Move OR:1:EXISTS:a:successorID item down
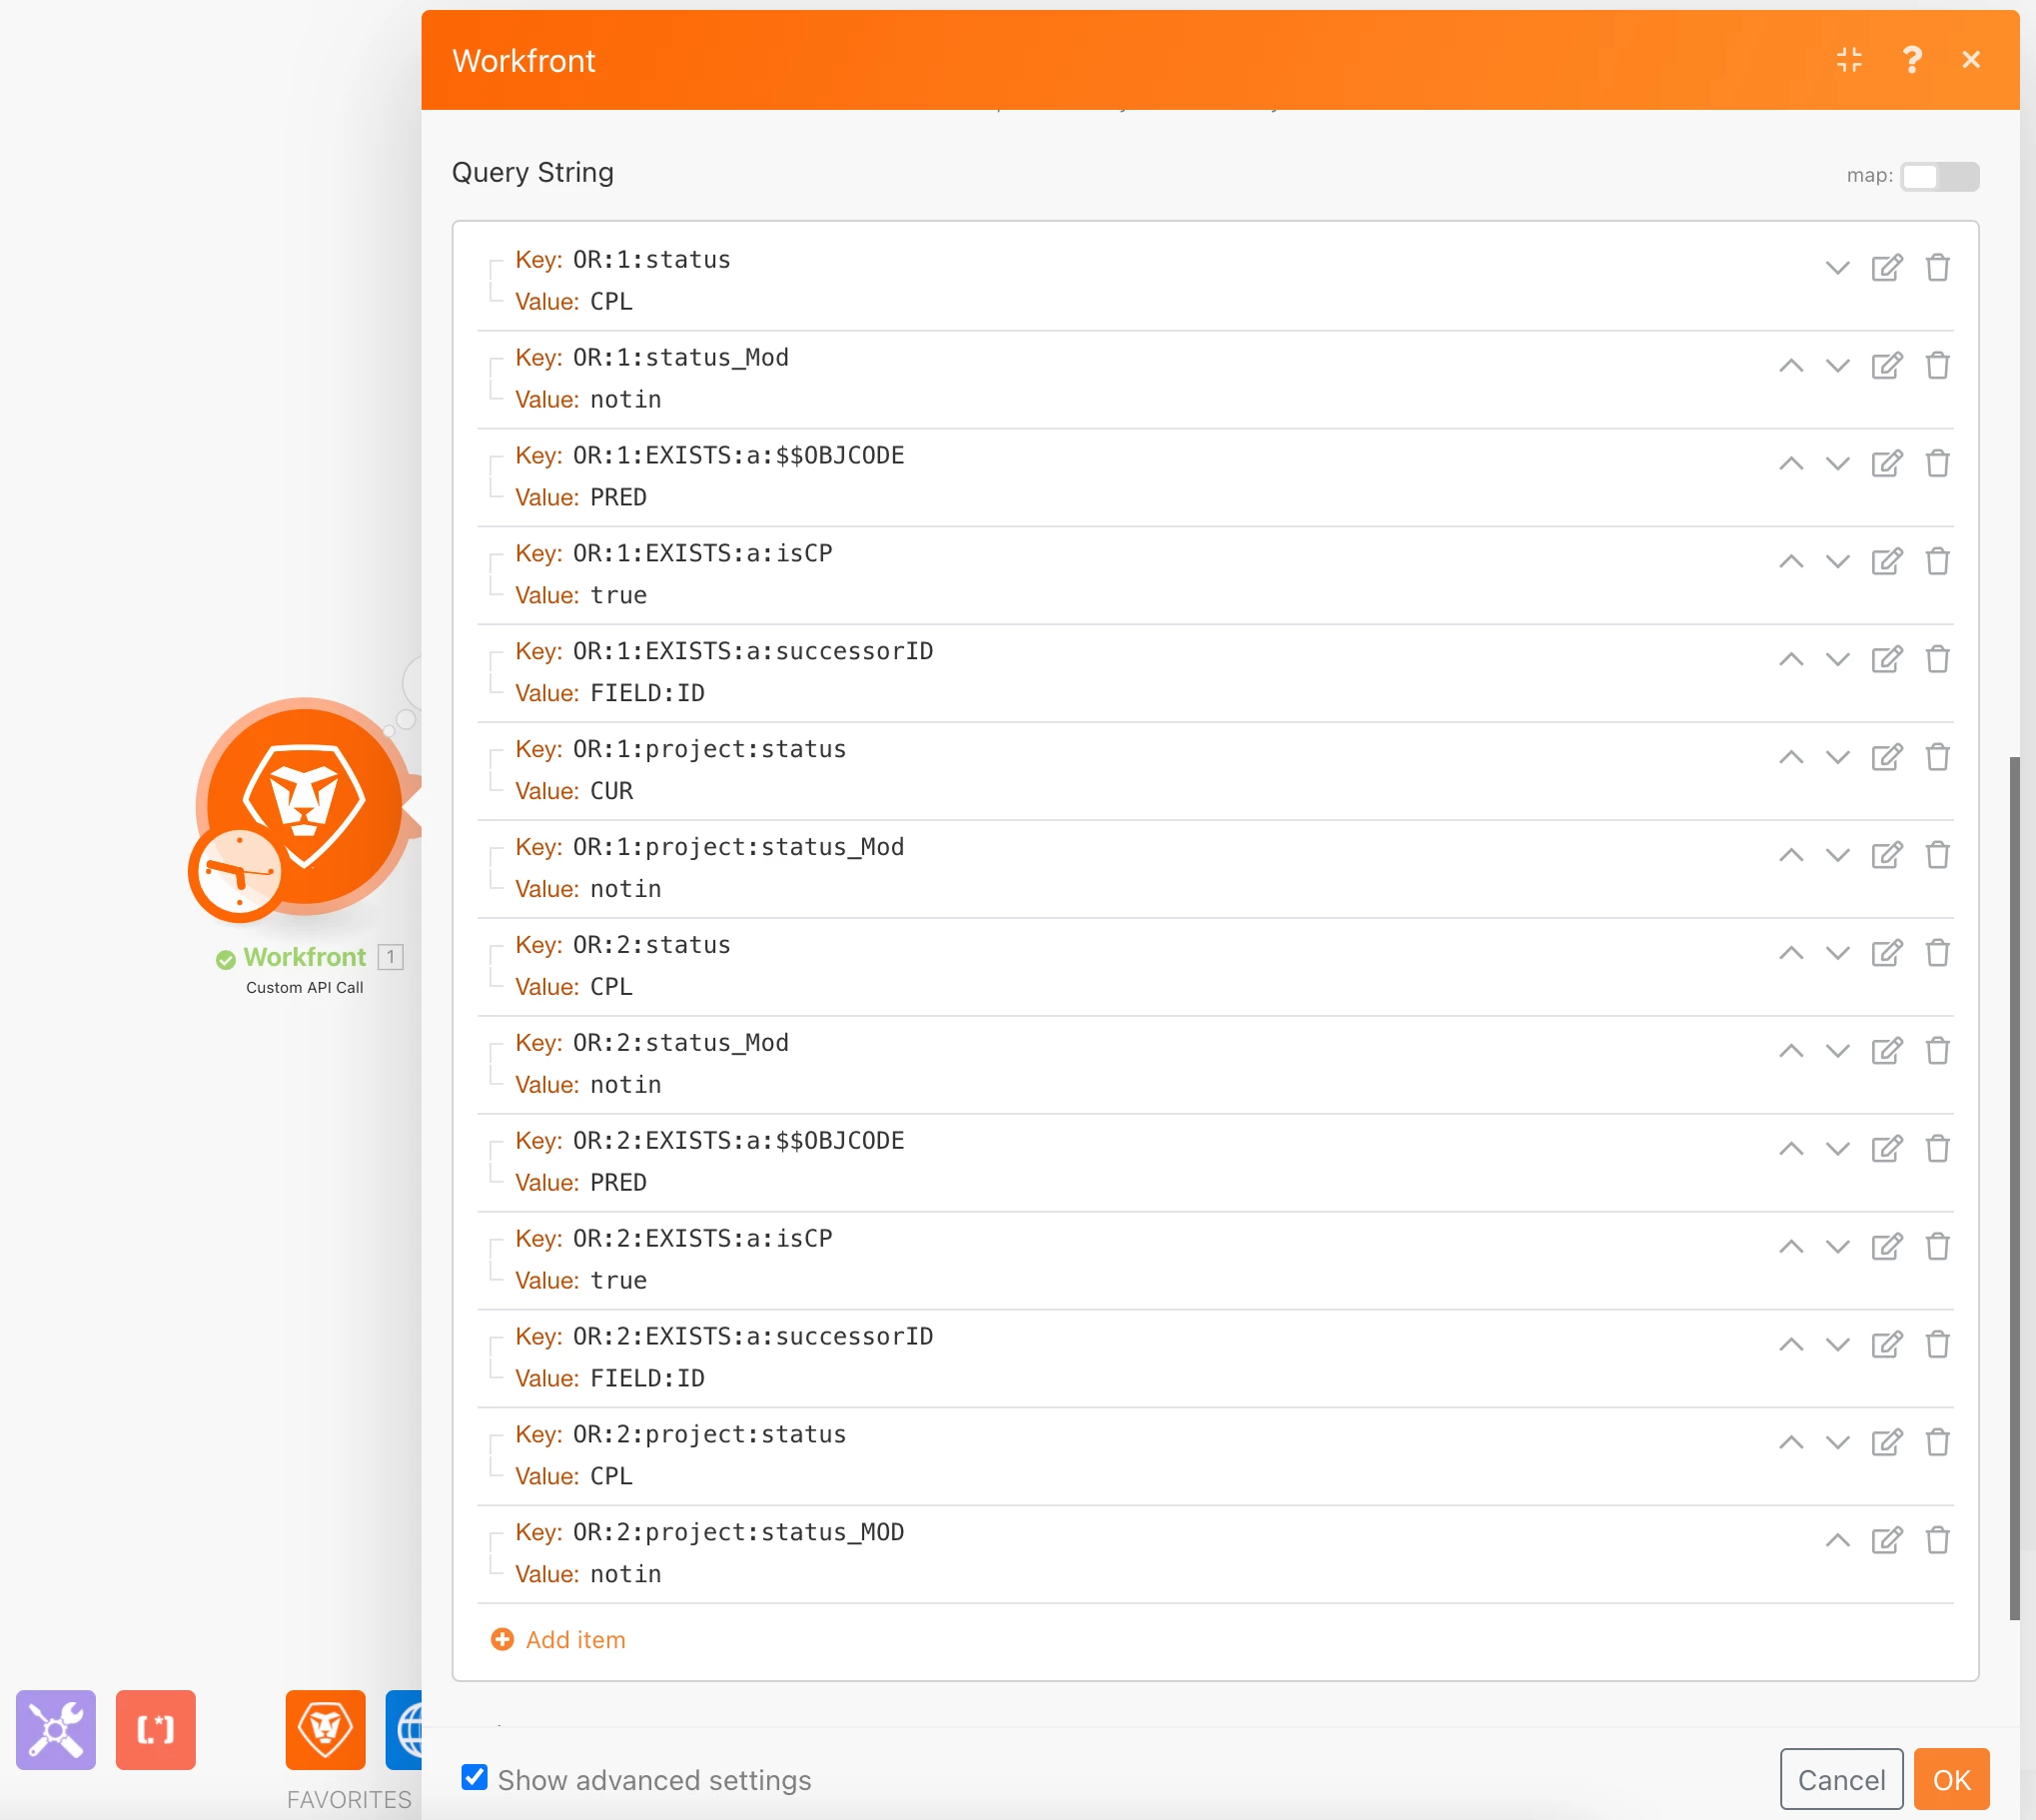Screen dimensions: 2036x1820 pos(1837,660)
